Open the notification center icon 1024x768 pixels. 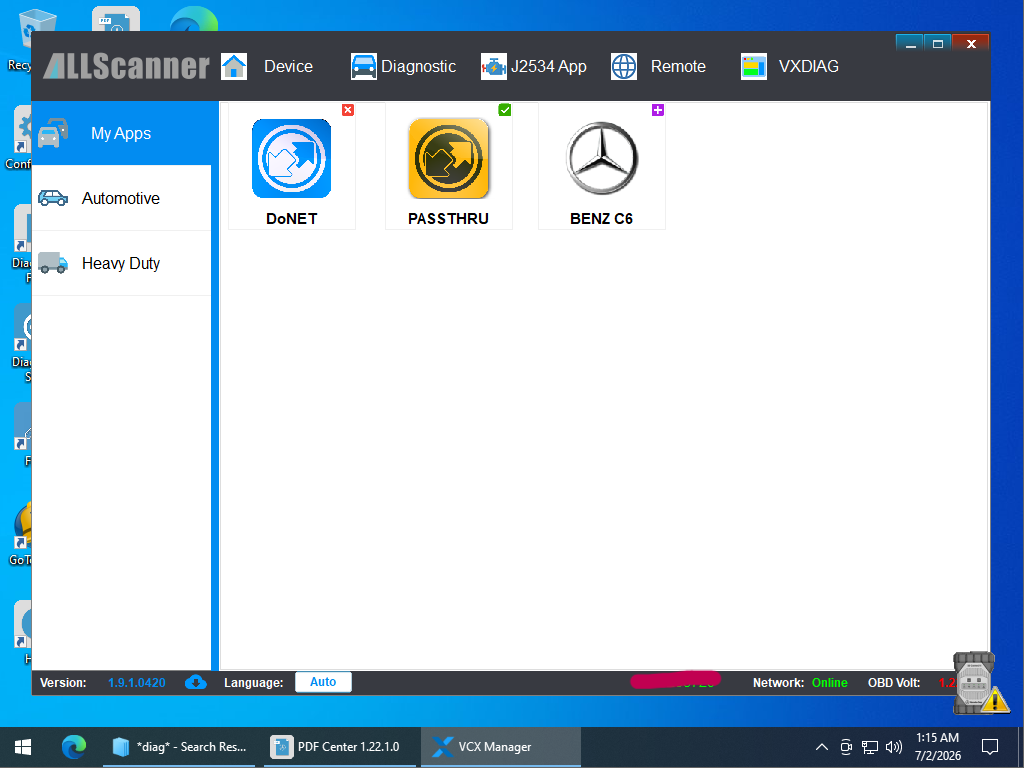tap(990, 746)
